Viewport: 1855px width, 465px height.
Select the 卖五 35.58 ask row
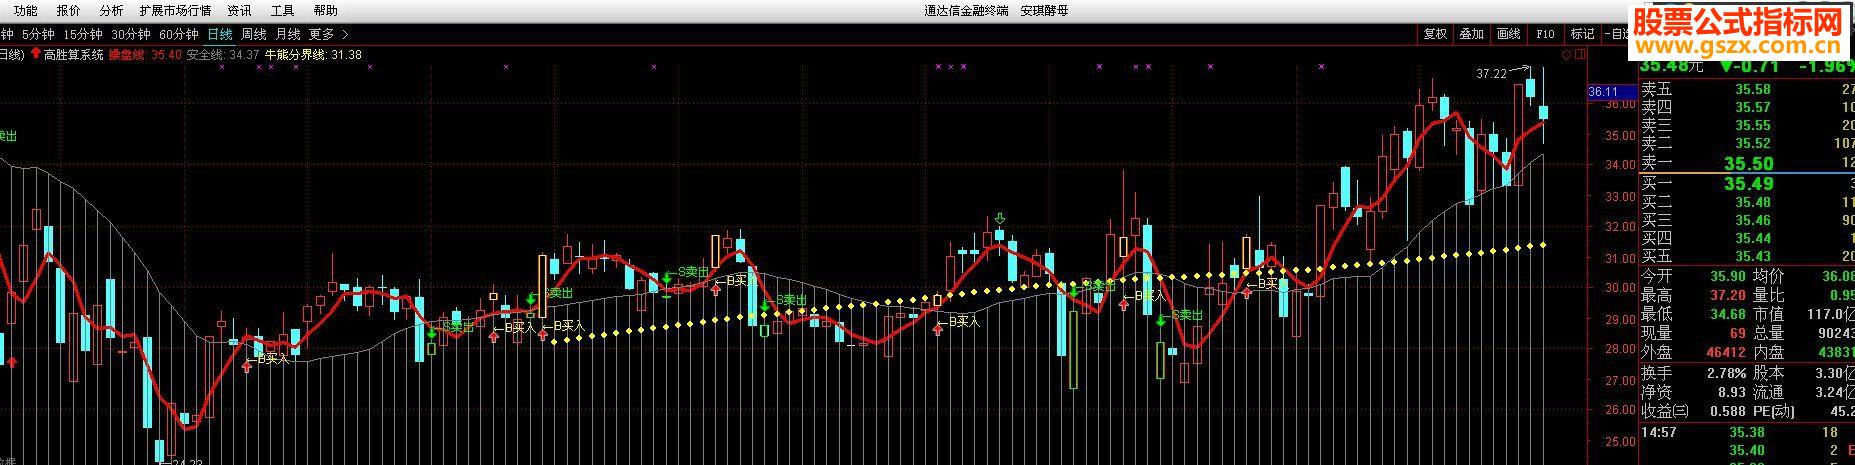1747,90
